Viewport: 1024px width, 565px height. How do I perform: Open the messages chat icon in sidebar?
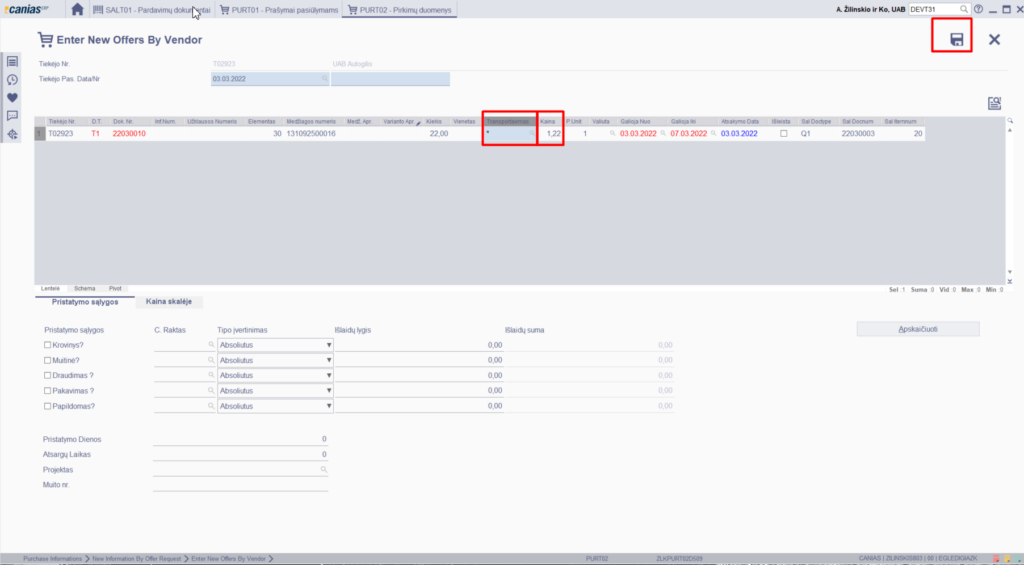click(12, 116)
